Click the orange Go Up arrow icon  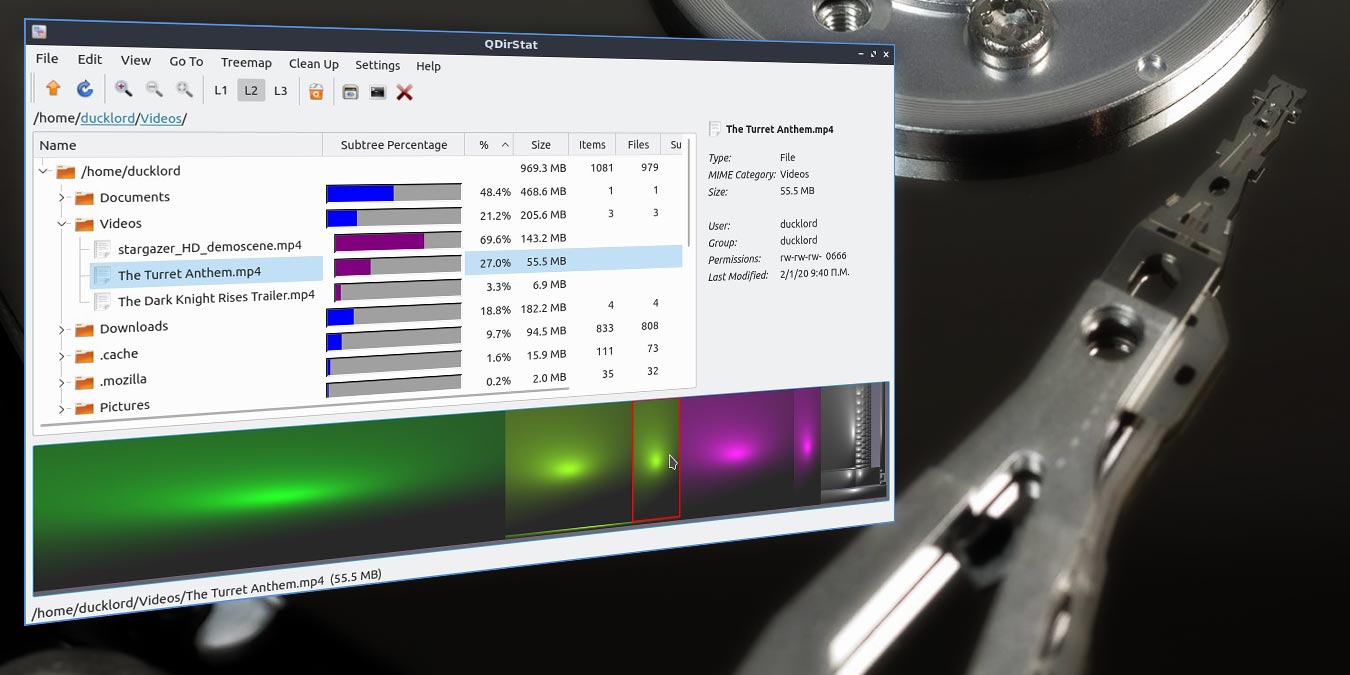[x=52, y=88]
